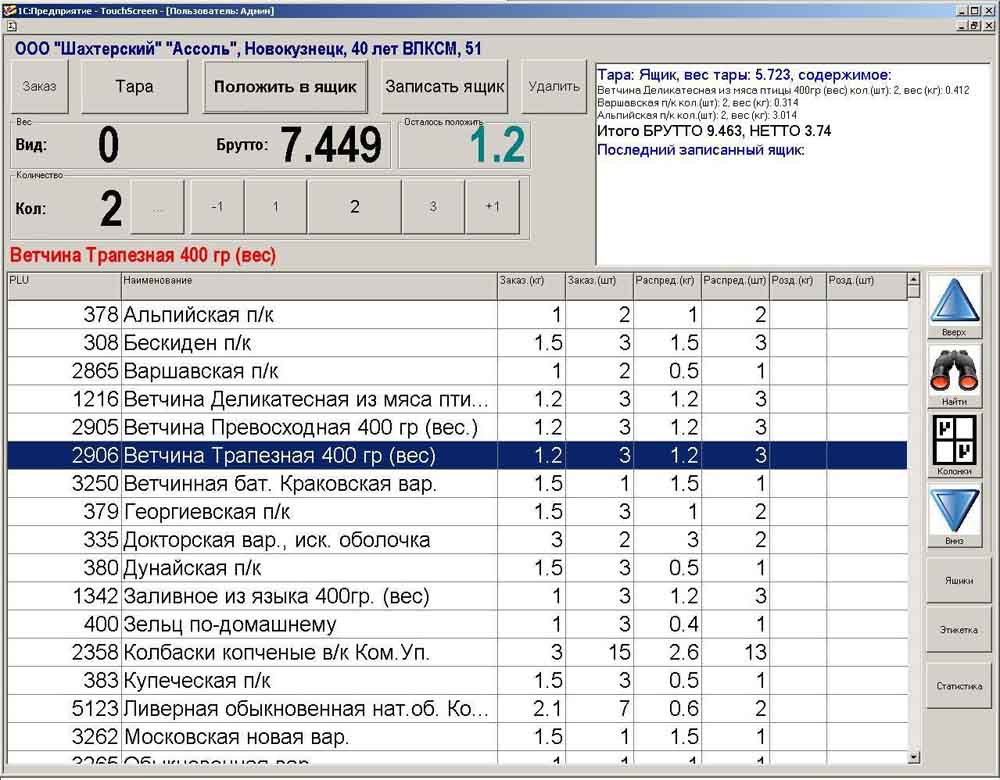Viewport: 1000px width, 780px height.
Task: Set quantity using the 3 button
Action: coord(433,207)
